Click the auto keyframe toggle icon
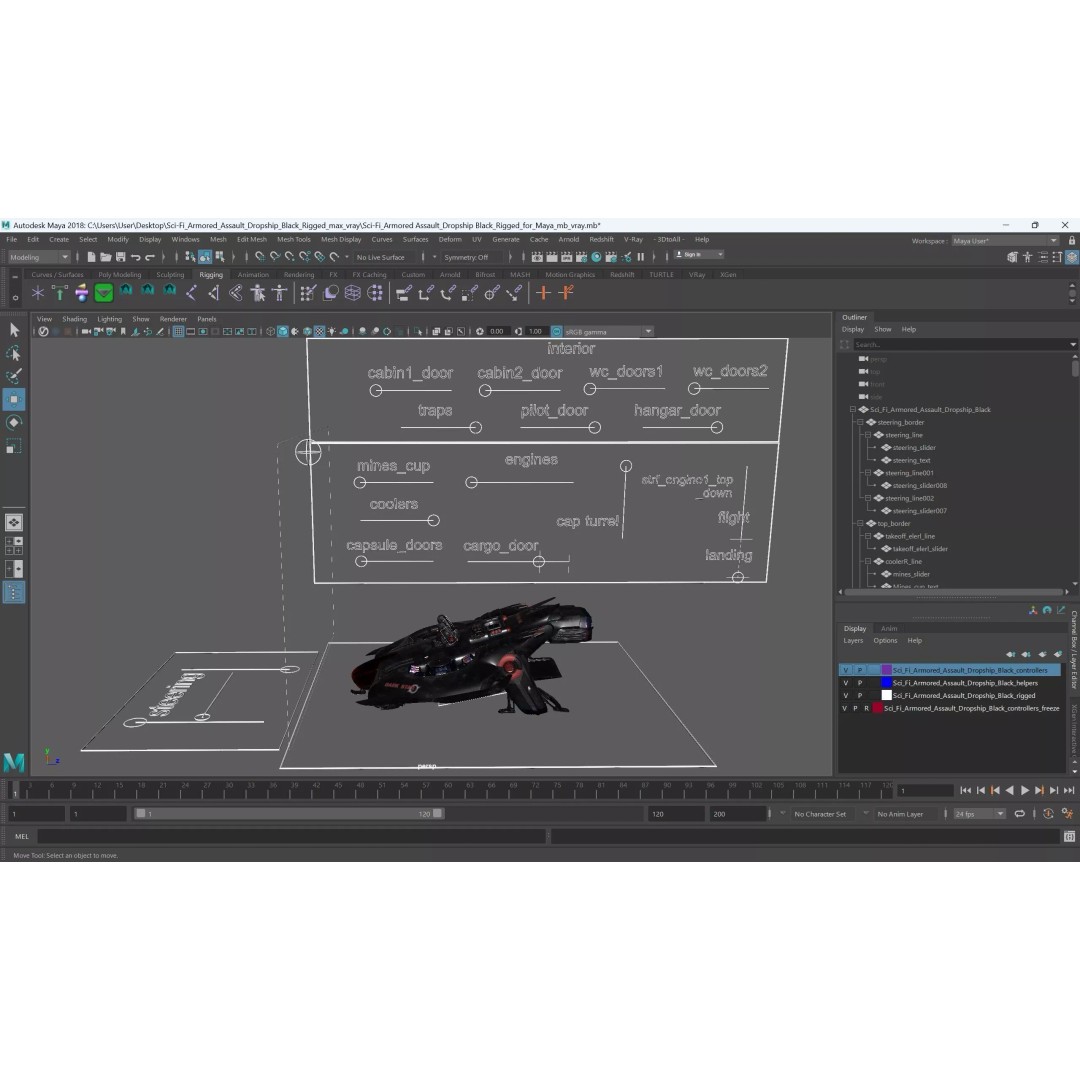This screenshot has height=1080, width=1080. [1048, 813]
